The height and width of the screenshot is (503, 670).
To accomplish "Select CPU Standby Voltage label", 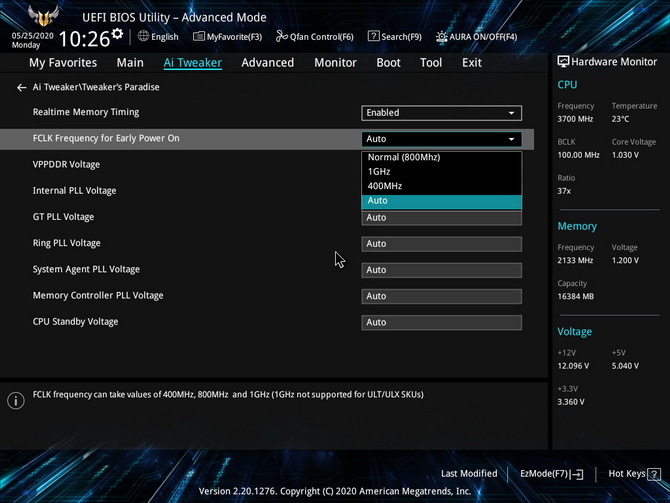I will click(75, 322).
